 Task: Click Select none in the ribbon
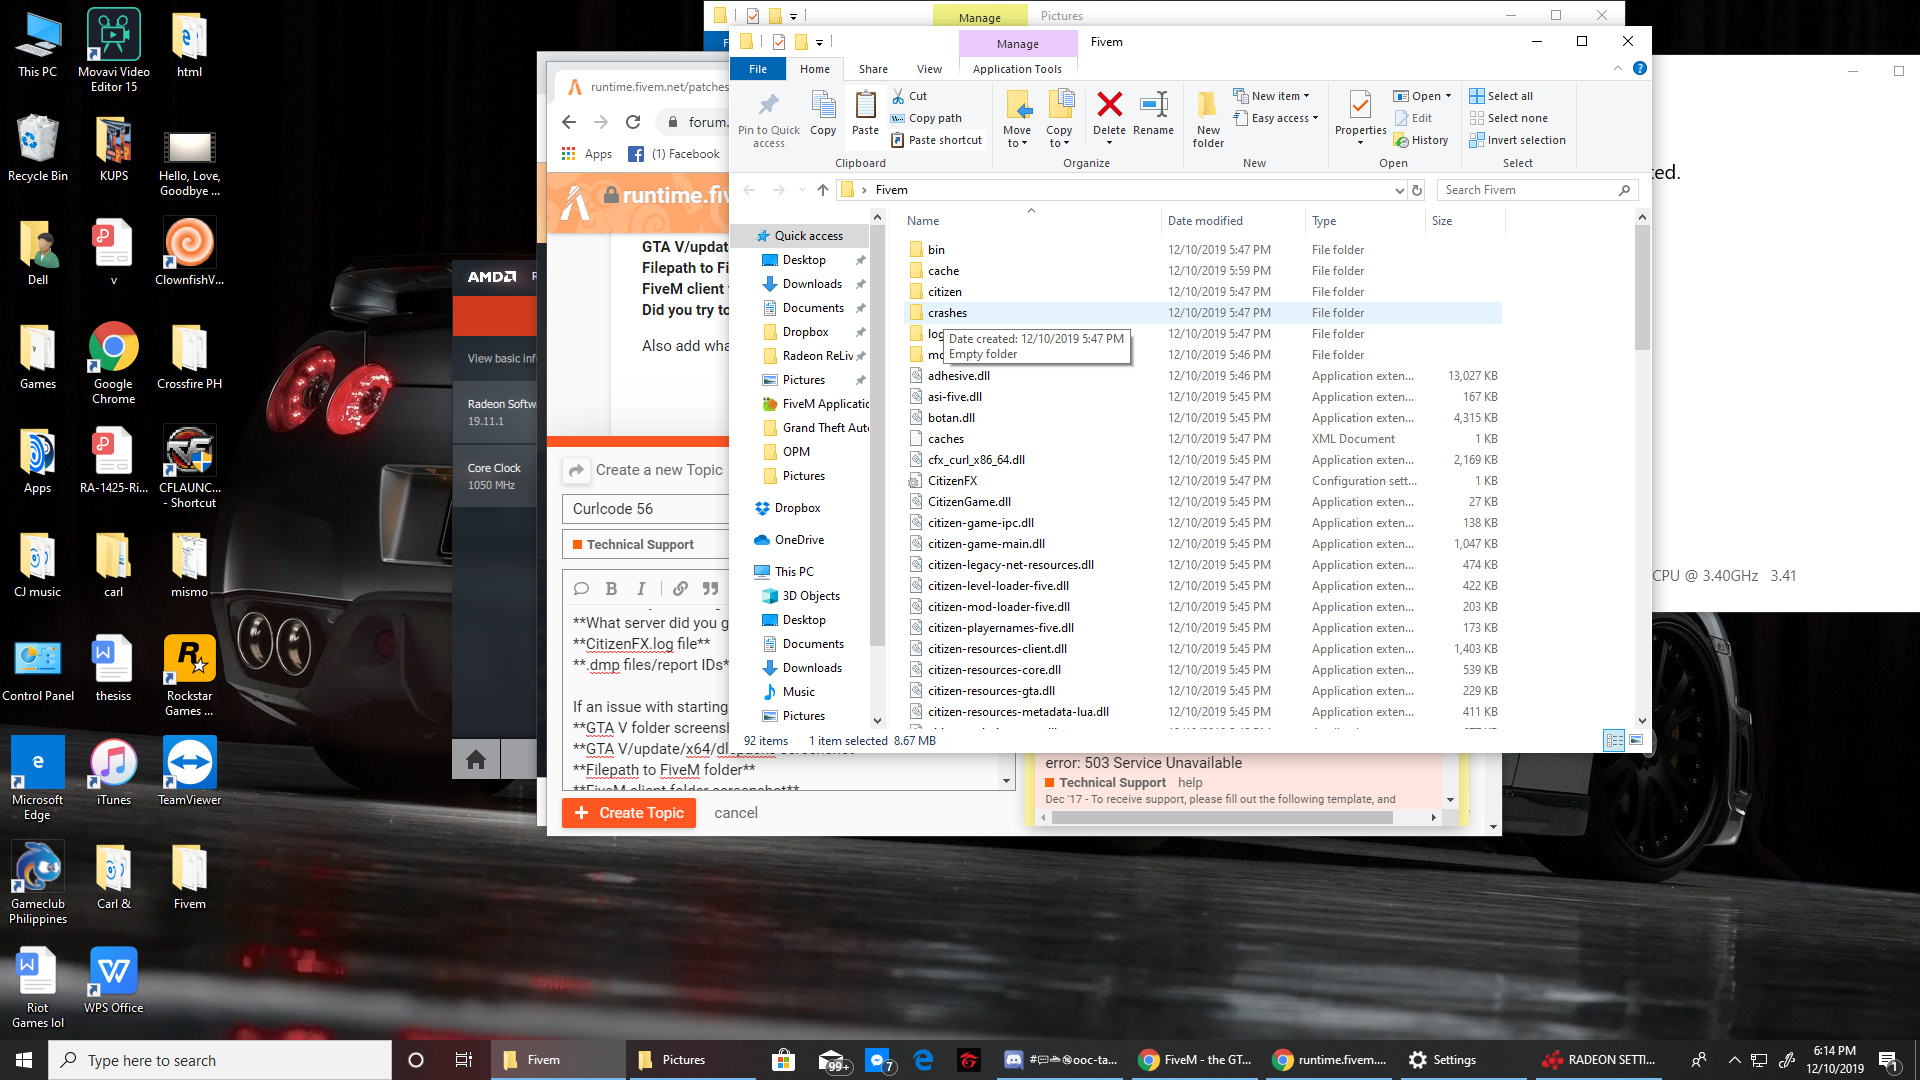tap(1508, 117)
